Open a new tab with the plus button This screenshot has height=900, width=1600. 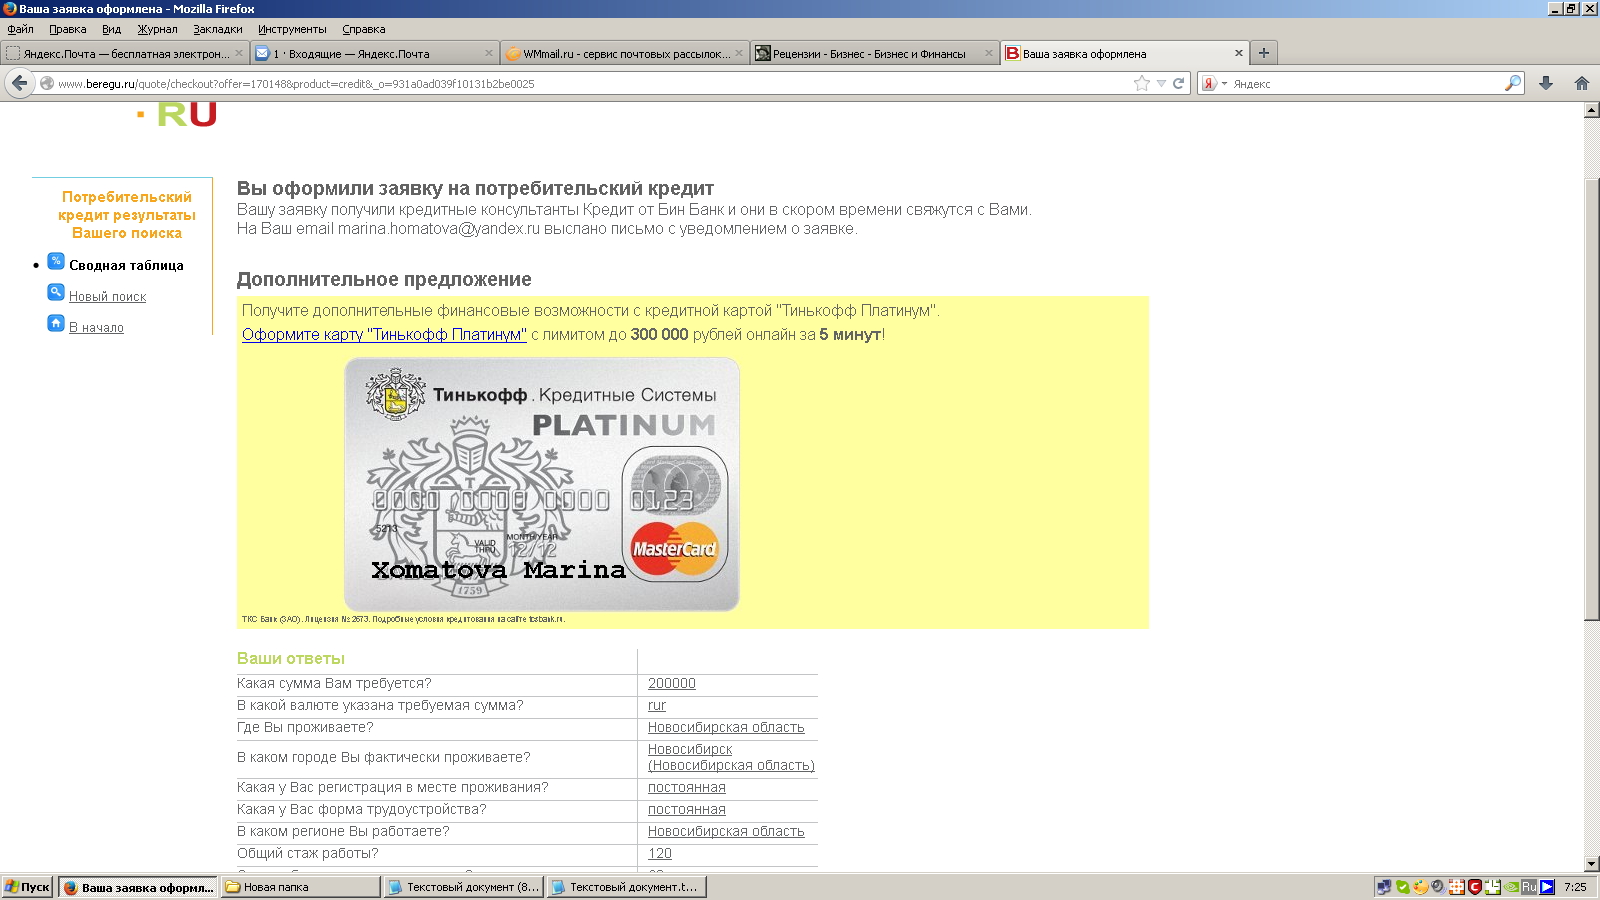click(x=1264, y=53)
